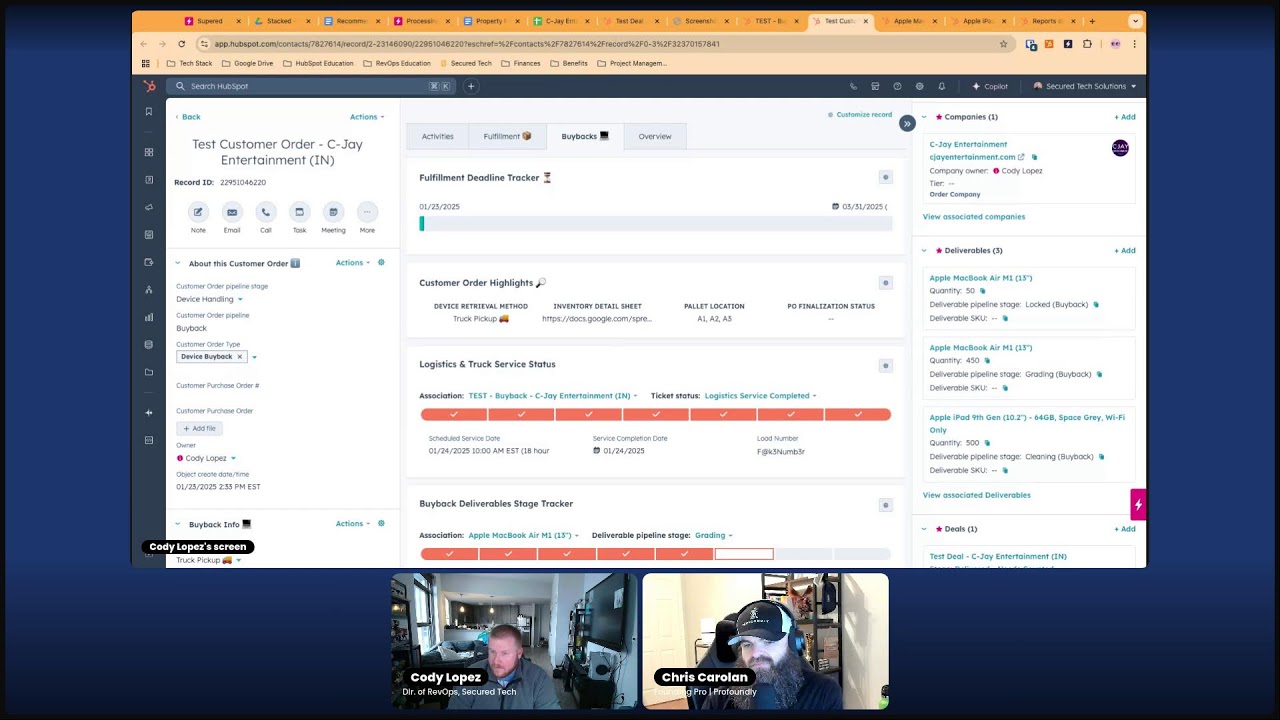Screen dimensions: 1280x720
Task: Open the marketplace icon in top bar
Action: click(875, 86)
